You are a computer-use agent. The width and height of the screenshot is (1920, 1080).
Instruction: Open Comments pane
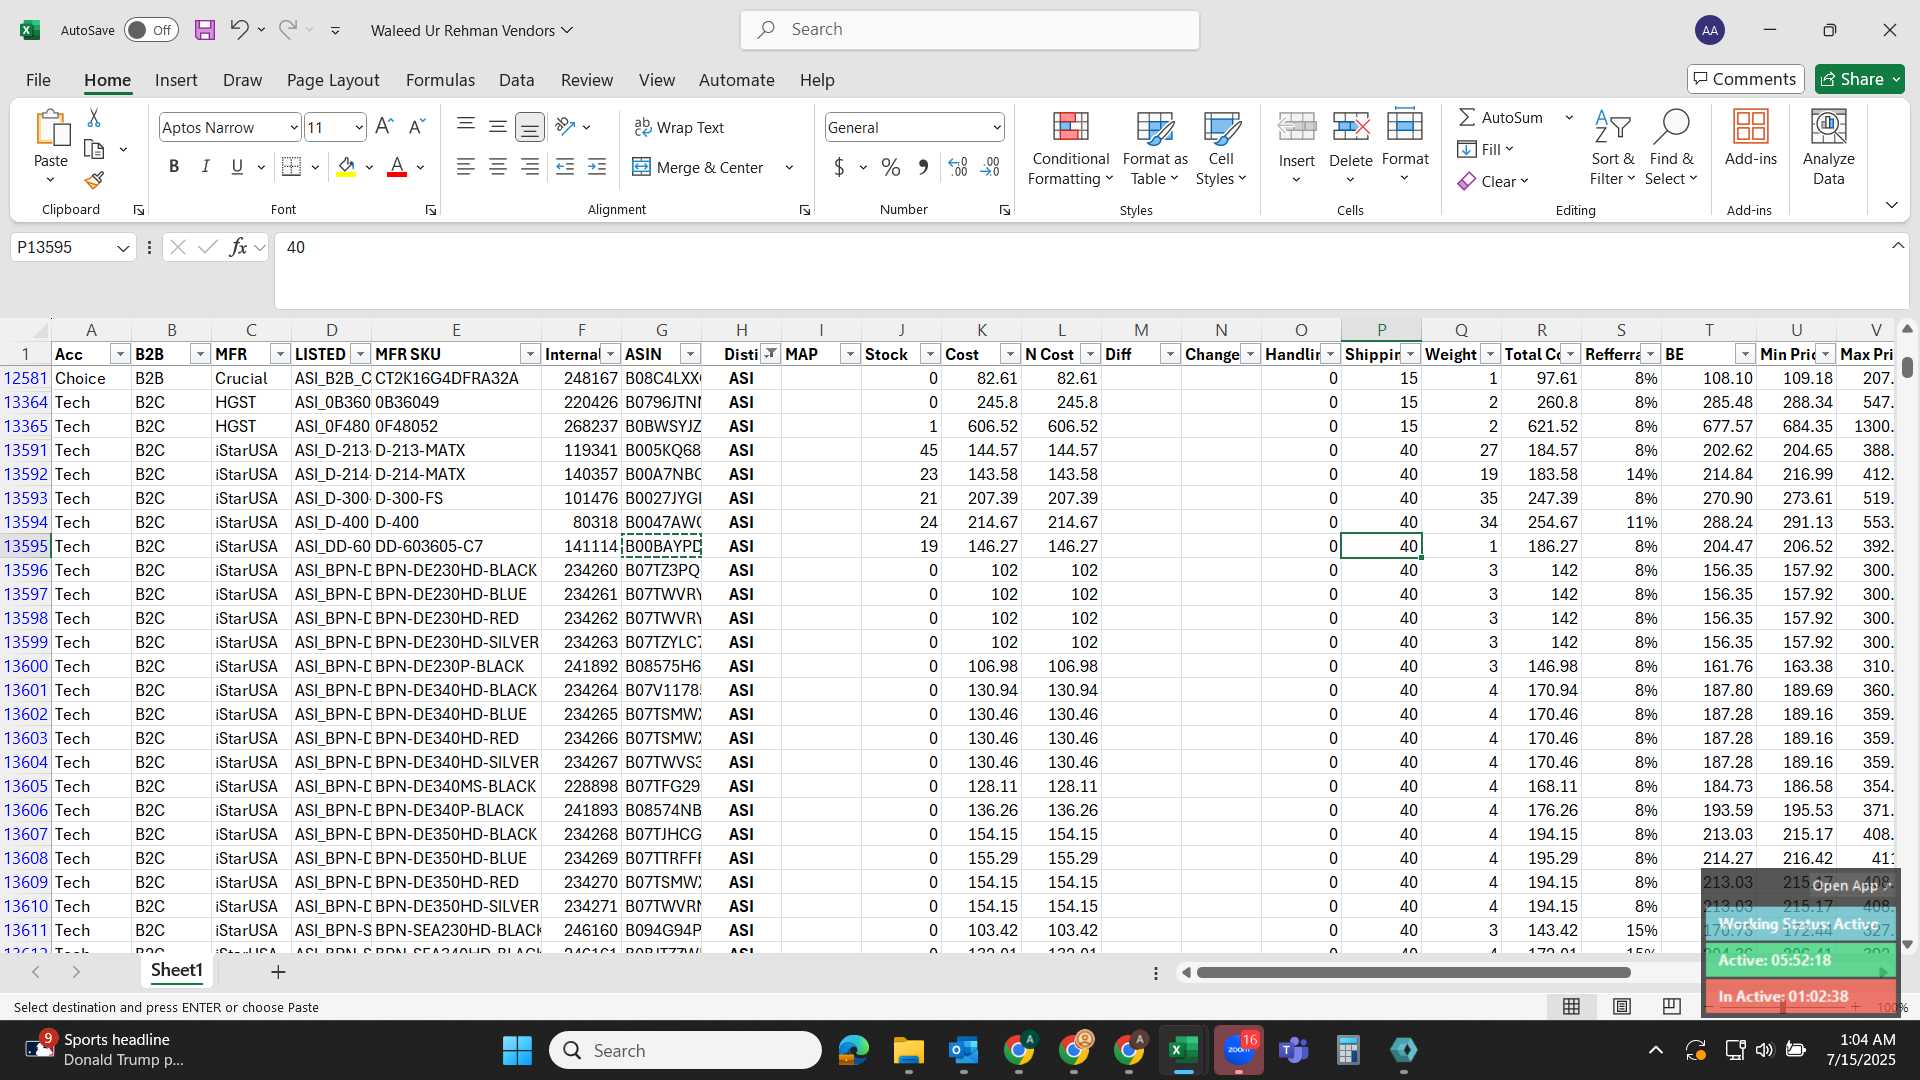[1745, 79]
